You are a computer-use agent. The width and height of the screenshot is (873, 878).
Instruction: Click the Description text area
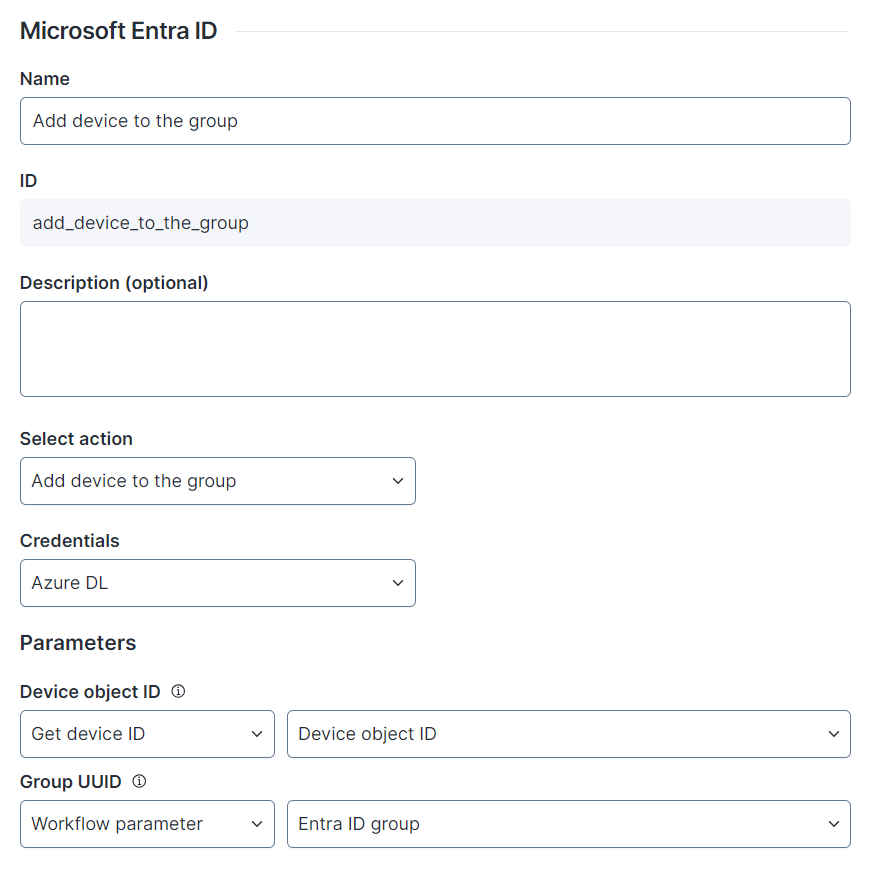click(435, 349)
